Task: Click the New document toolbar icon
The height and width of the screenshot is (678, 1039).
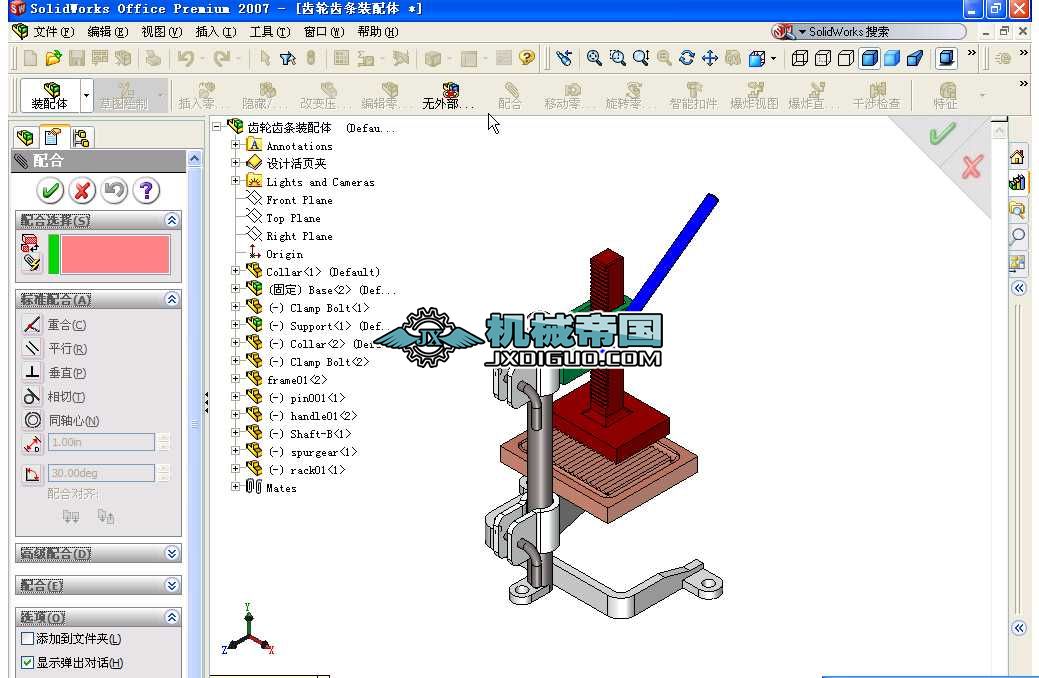Action: 30,58
